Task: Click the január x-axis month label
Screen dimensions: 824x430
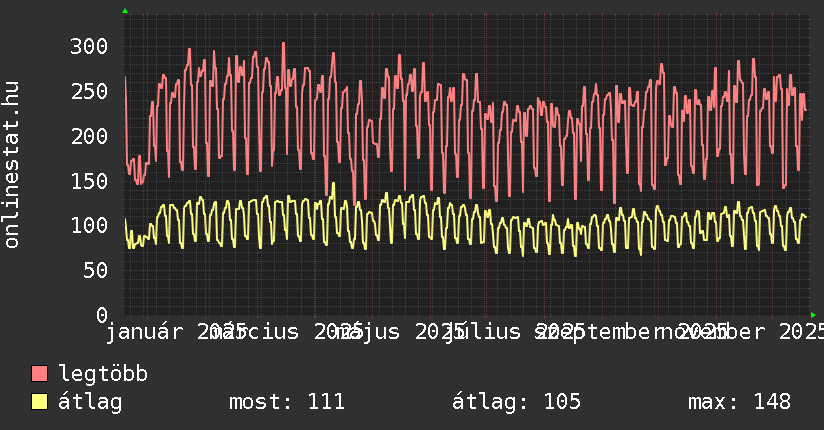Action: pyautogui.click(x=150, y=331)
